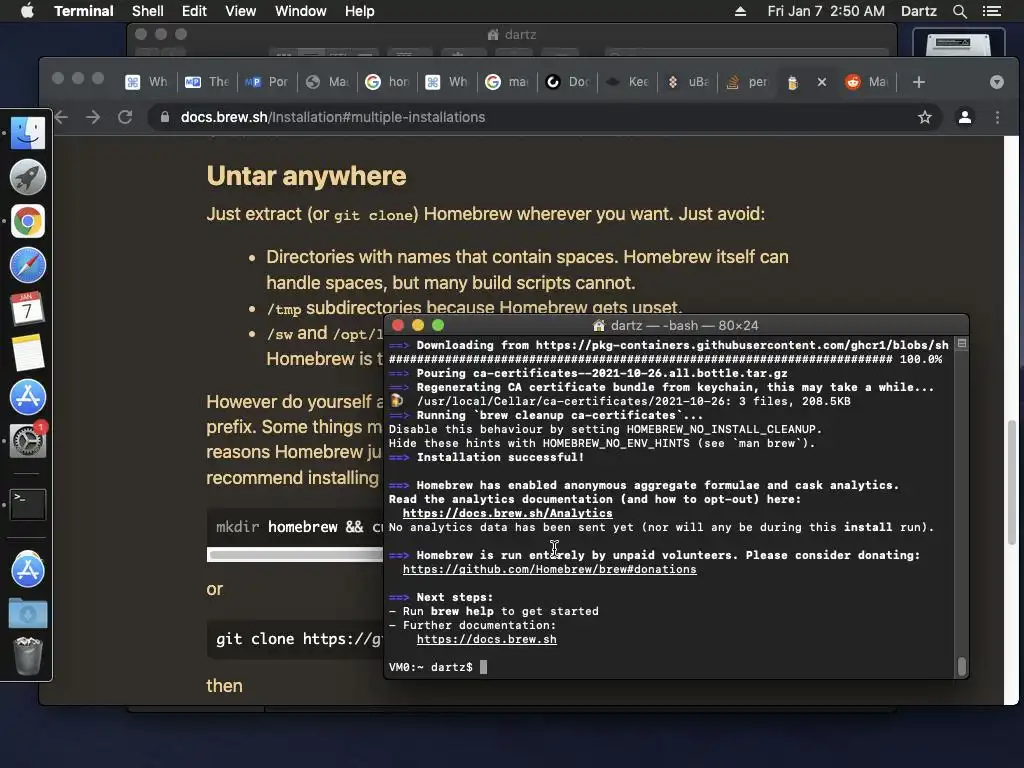Viewport: 1024px width, 768px height.
Task: Open the Shell menu
Action: 148,11
